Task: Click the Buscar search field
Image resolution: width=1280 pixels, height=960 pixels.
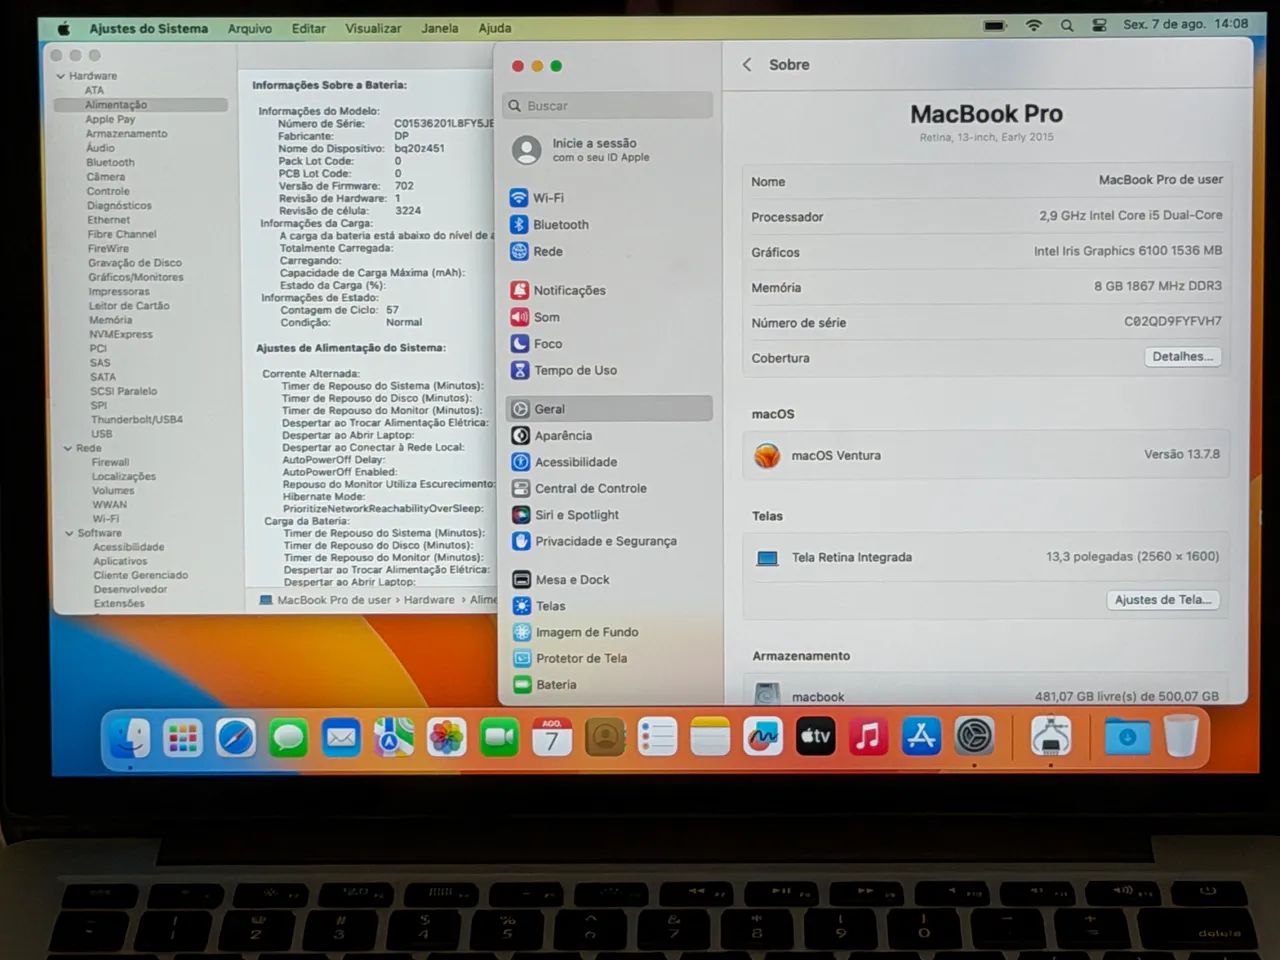Action: [x=609, y=105]
